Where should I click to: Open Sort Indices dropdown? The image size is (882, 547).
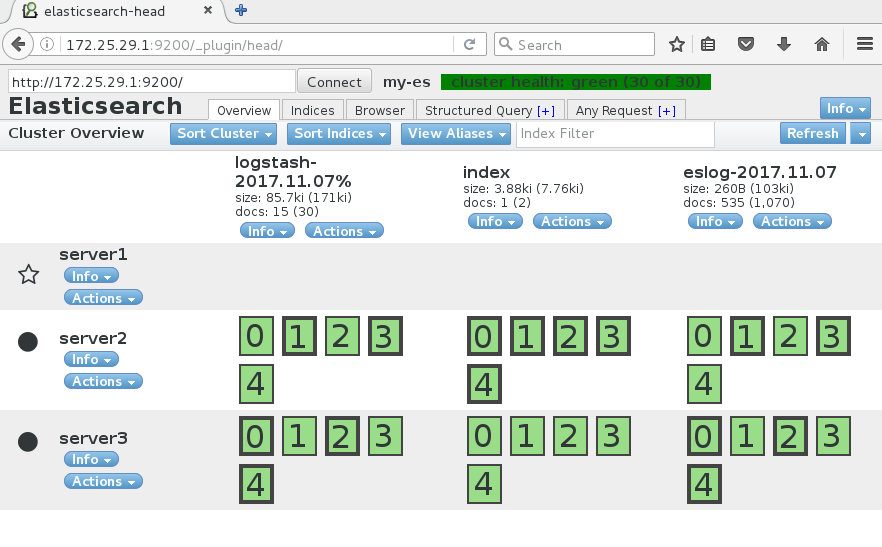pos(339,134)
